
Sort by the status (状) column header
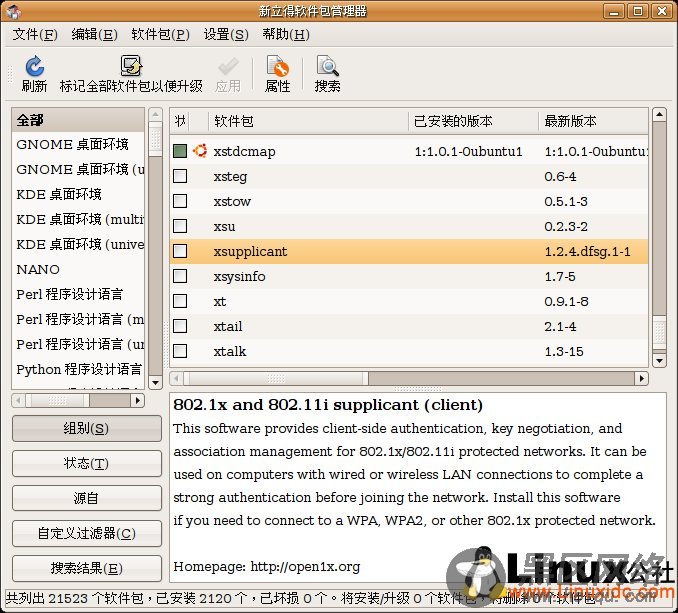point(180,121)
